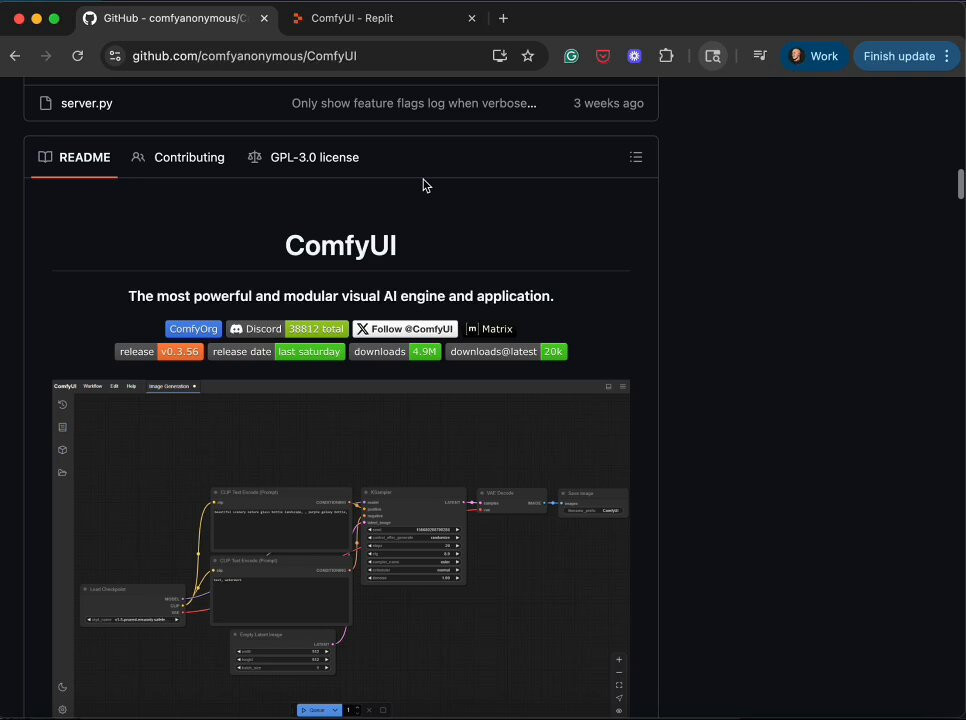Image resolution: width=966 pixels, height=720 pixels.
Task: Open the purple gear extension icon
Action: (635, 56)
